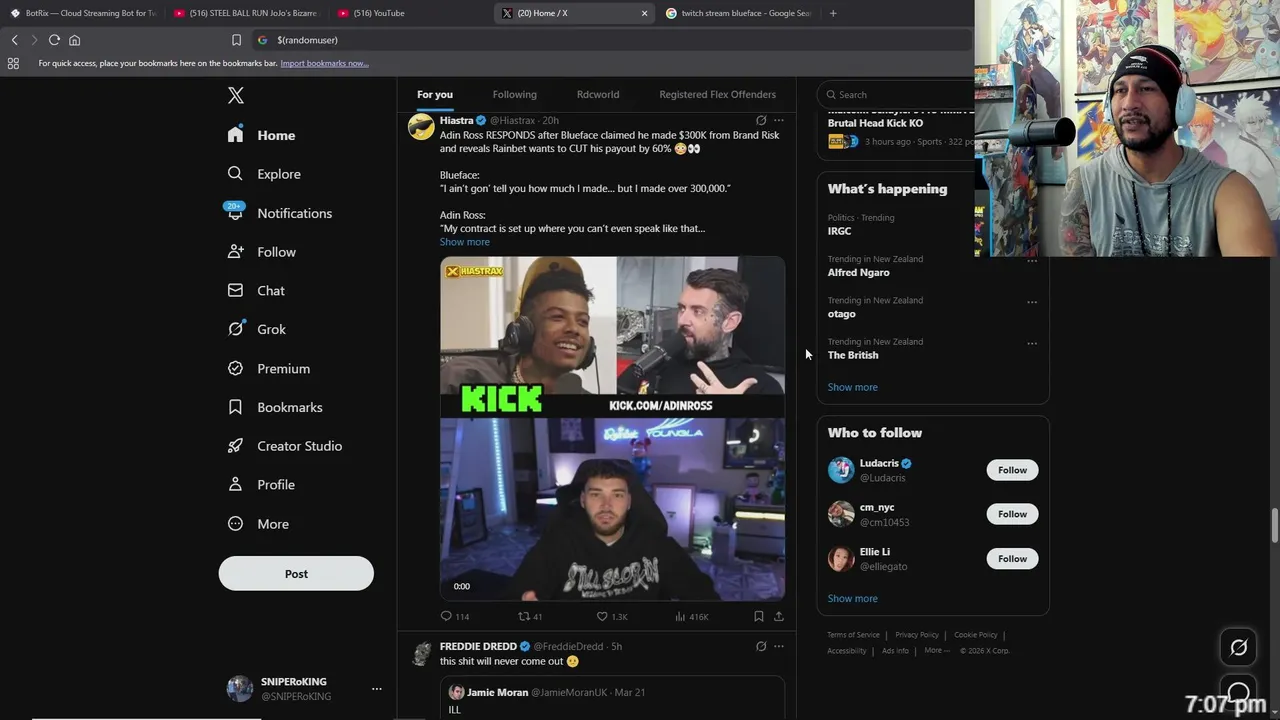Click Grok icon on Hiastra post
Viewport: 1280px width, 720px height.
pos(761,120)
